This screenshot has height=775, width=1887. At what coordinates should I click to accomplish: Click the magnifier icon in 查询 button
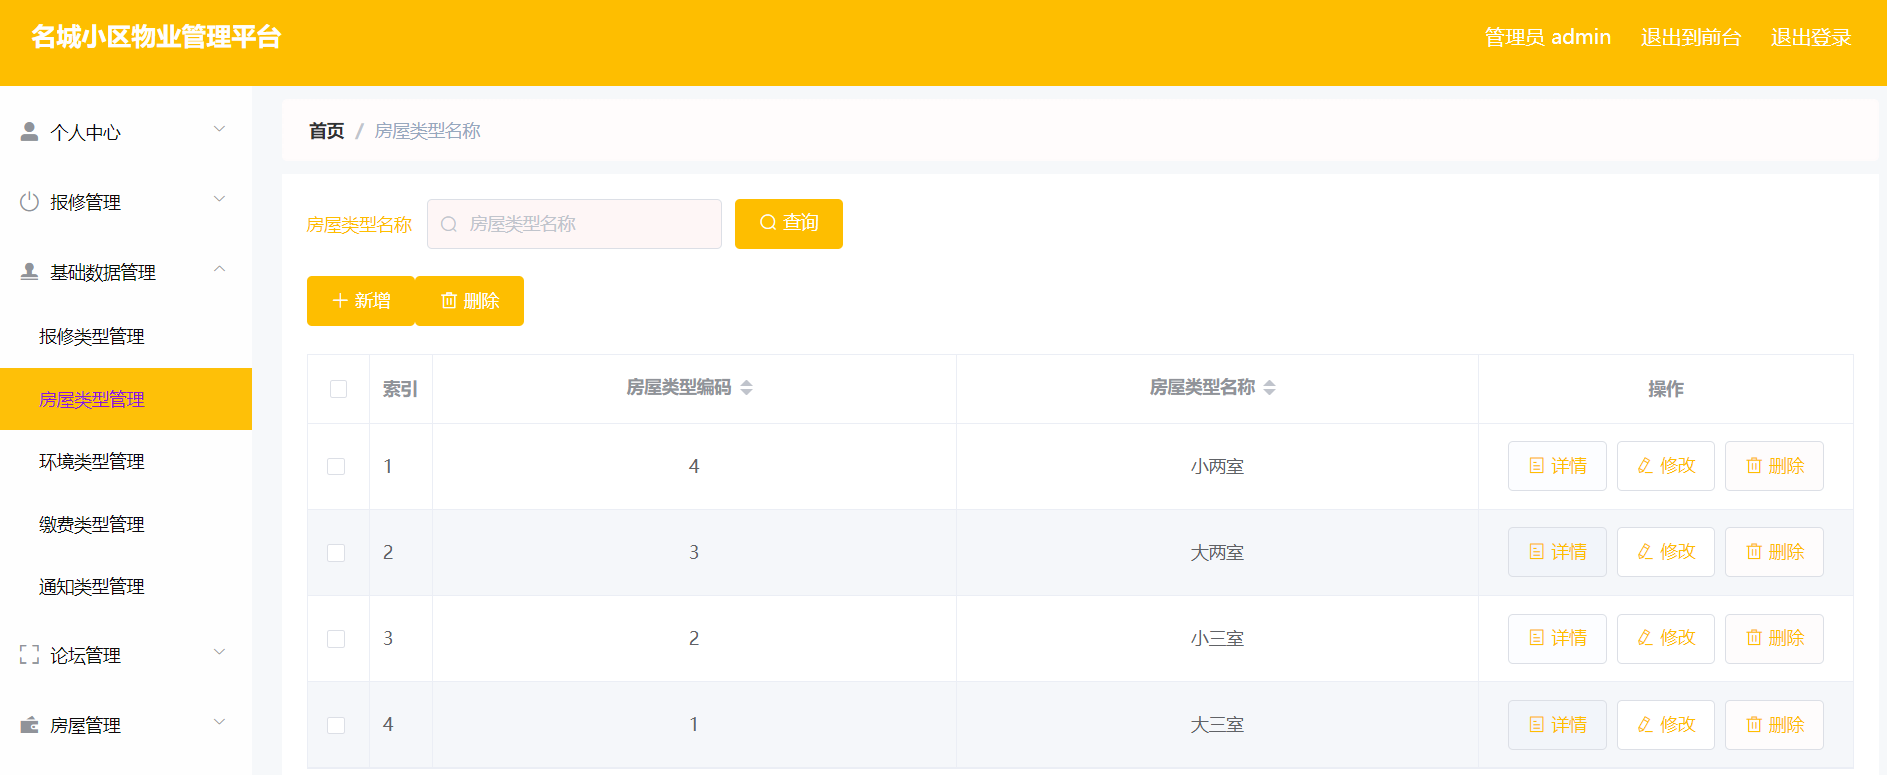pos(768,222)
